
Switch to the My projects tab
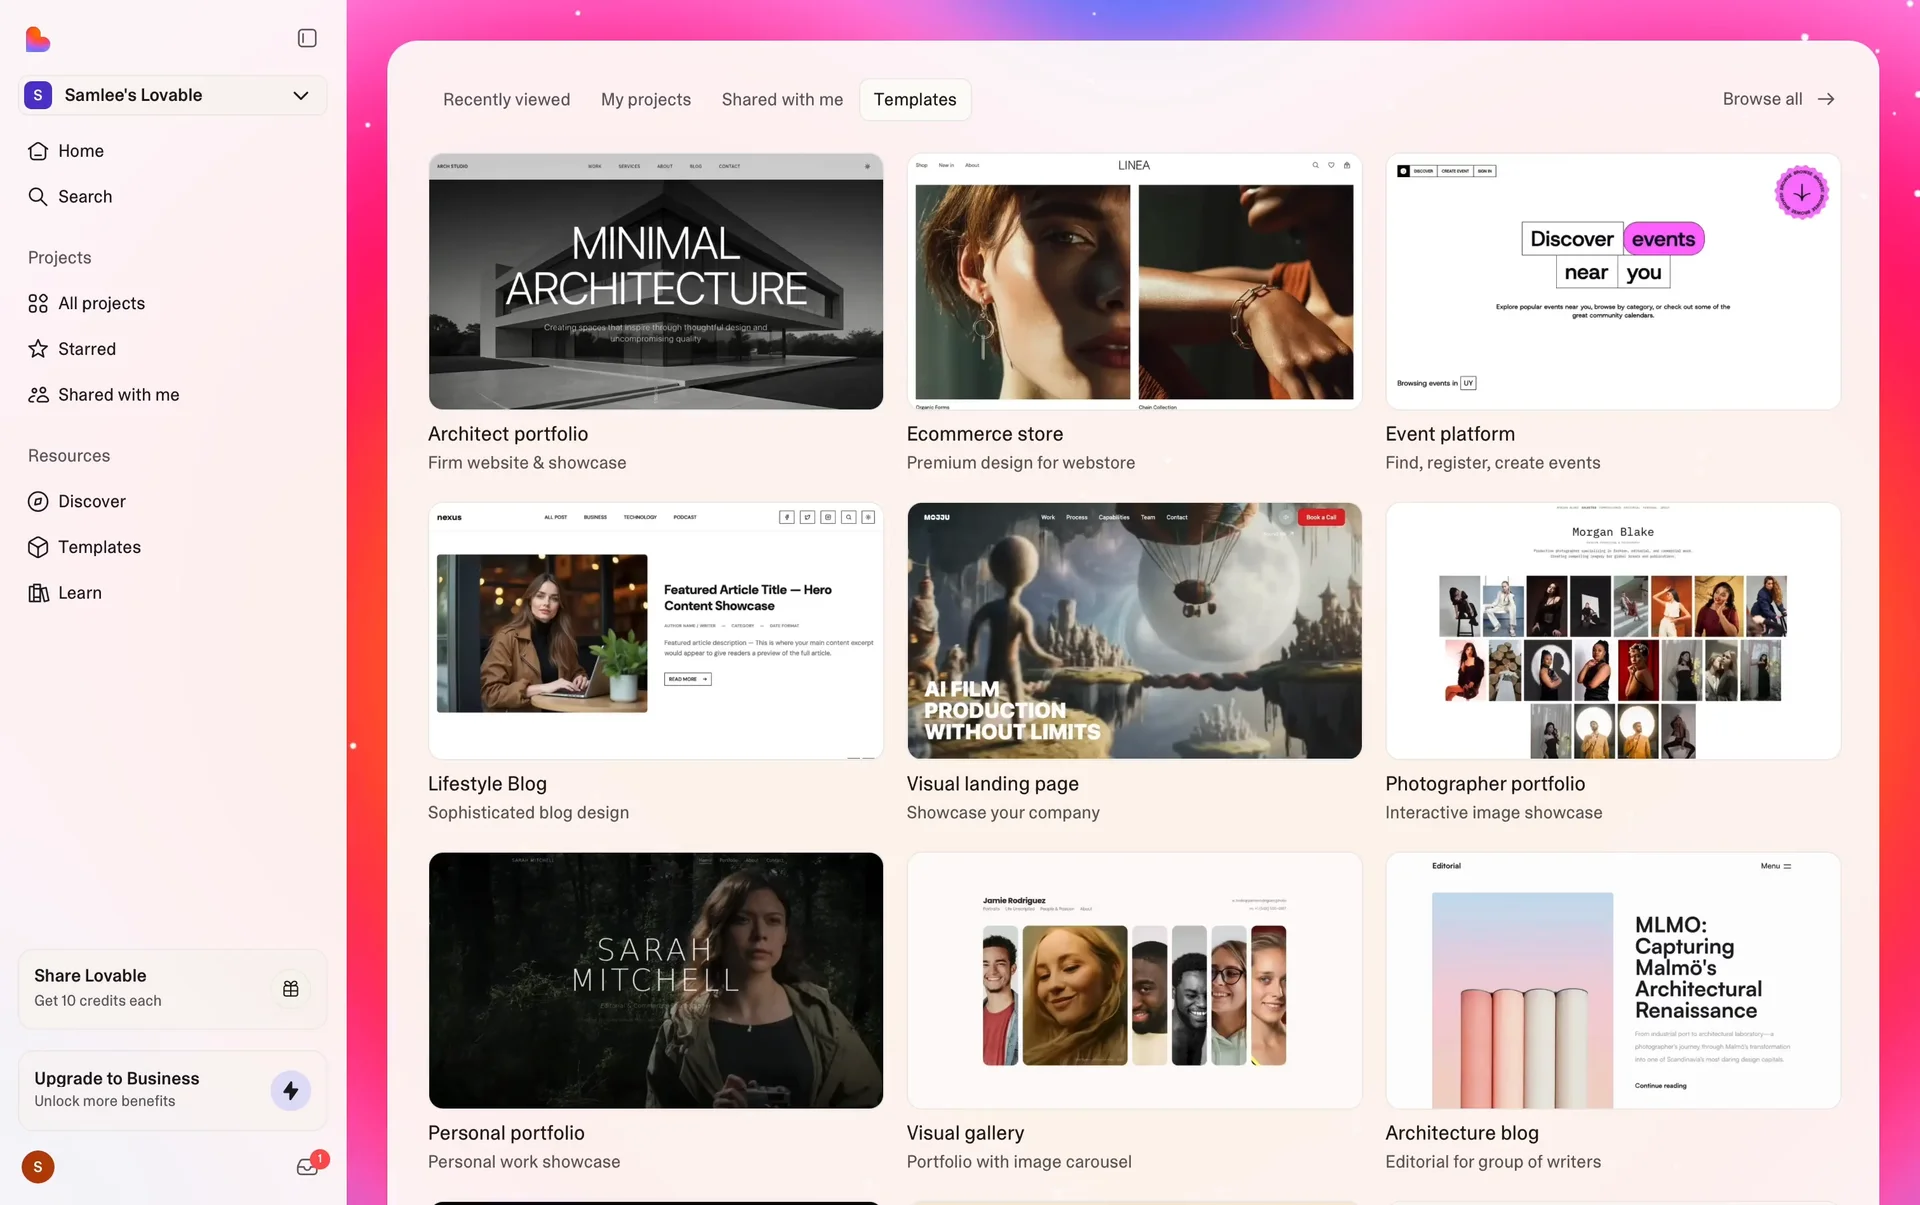645,99
